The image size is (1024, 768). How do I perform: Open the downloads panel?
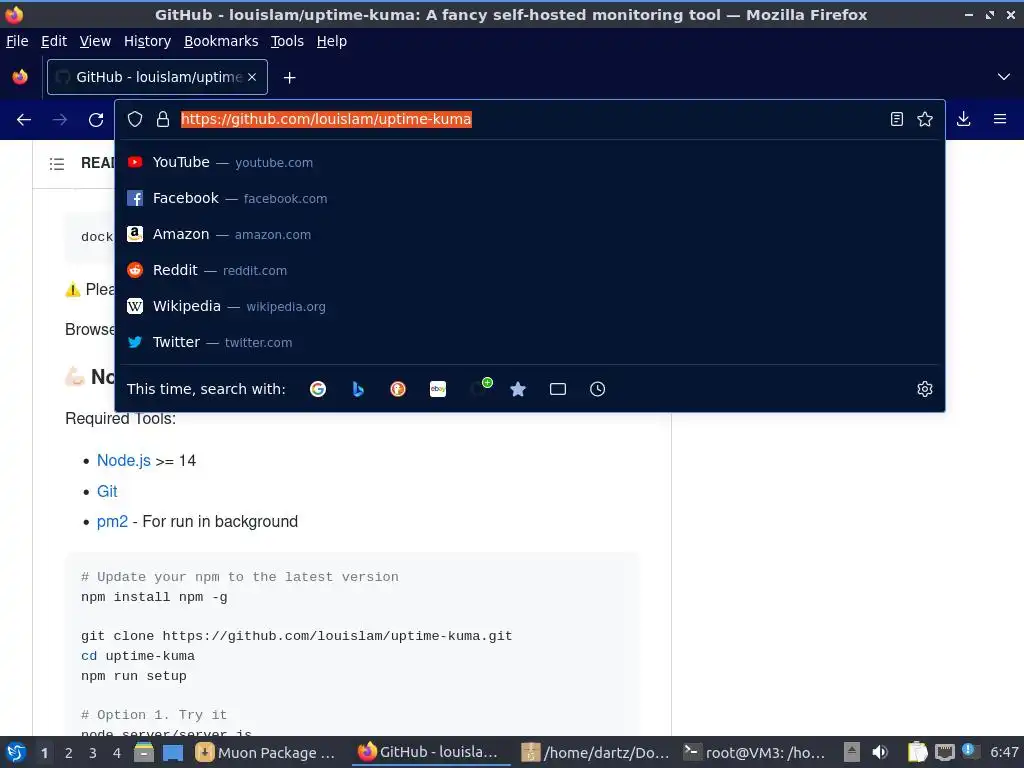[x=963, y=119]
